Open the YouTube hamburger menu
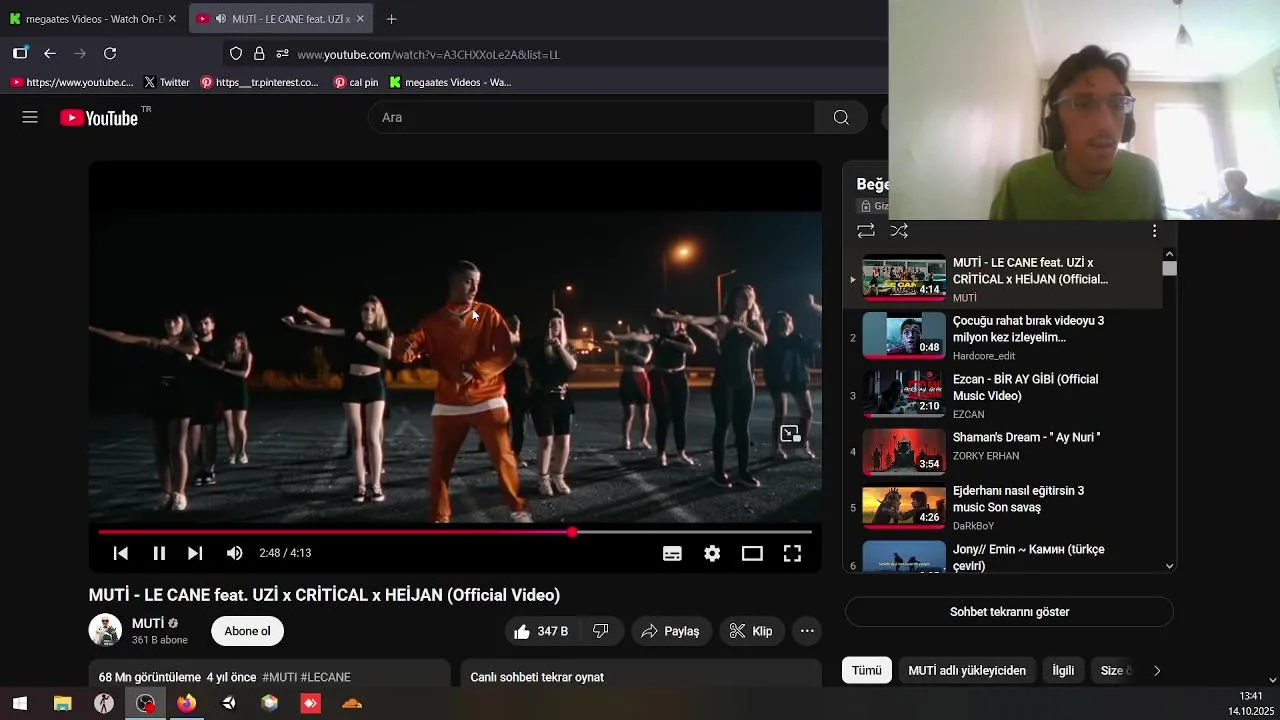This screenshot has height=720, width=1280. pyautogui.click(x=30, y=117)
